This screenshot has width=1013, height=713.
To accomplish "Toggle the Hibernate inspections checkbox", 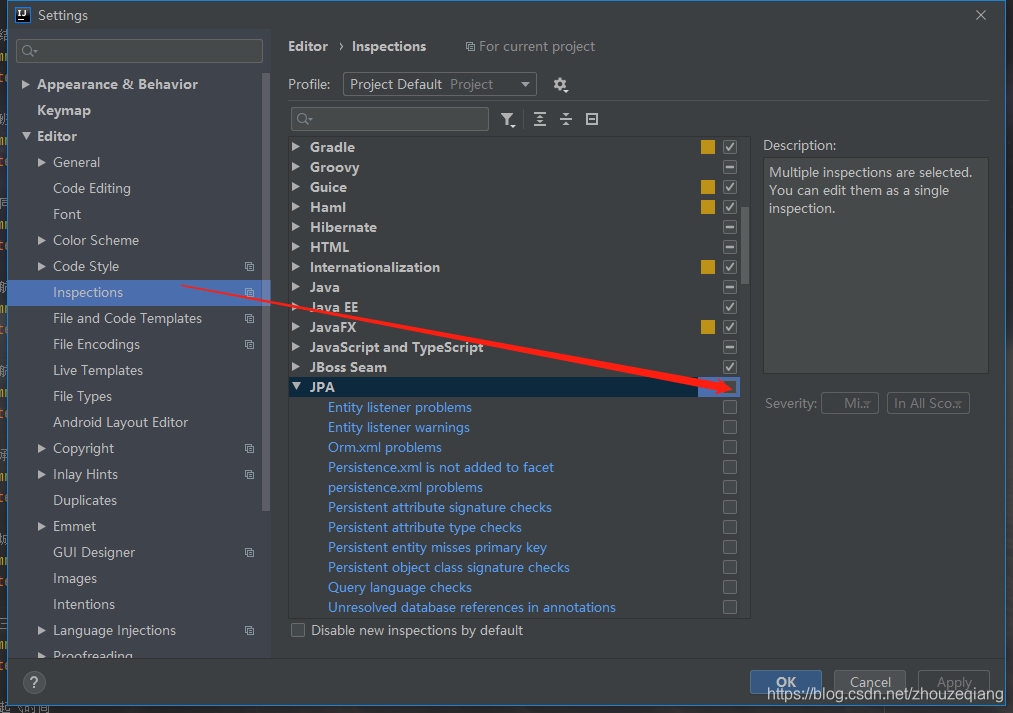I will (730, 227).
